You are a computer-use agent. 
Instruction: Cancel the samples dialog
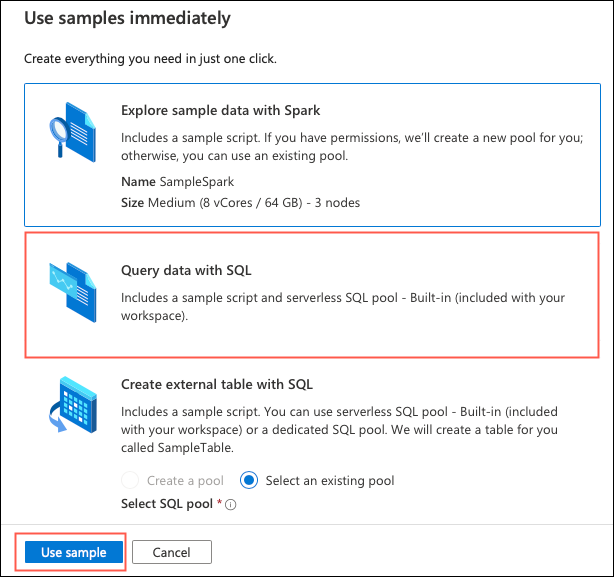(x=172, y=552)
